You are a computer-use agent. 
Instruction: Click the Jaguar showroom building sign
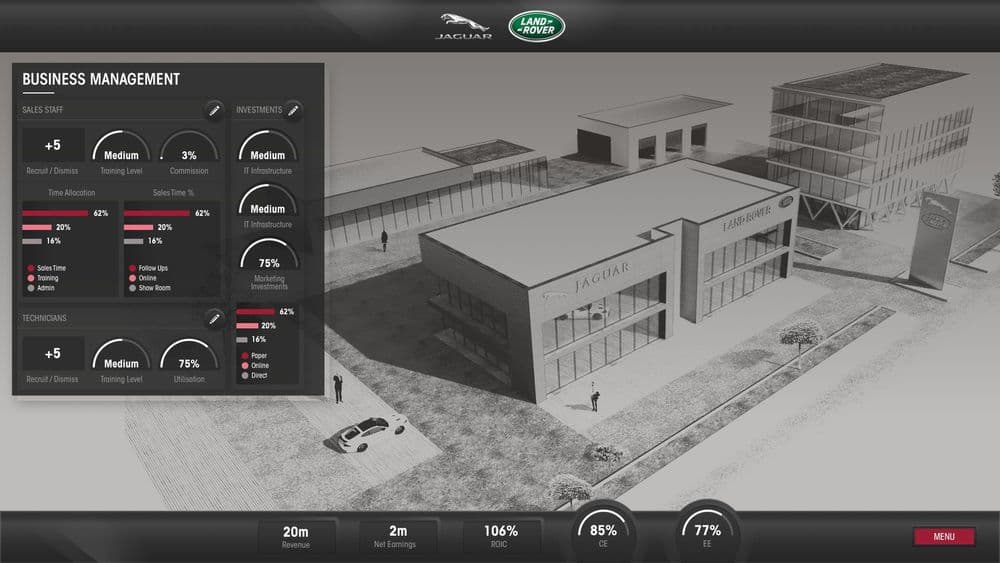click(x=602, y=277)
